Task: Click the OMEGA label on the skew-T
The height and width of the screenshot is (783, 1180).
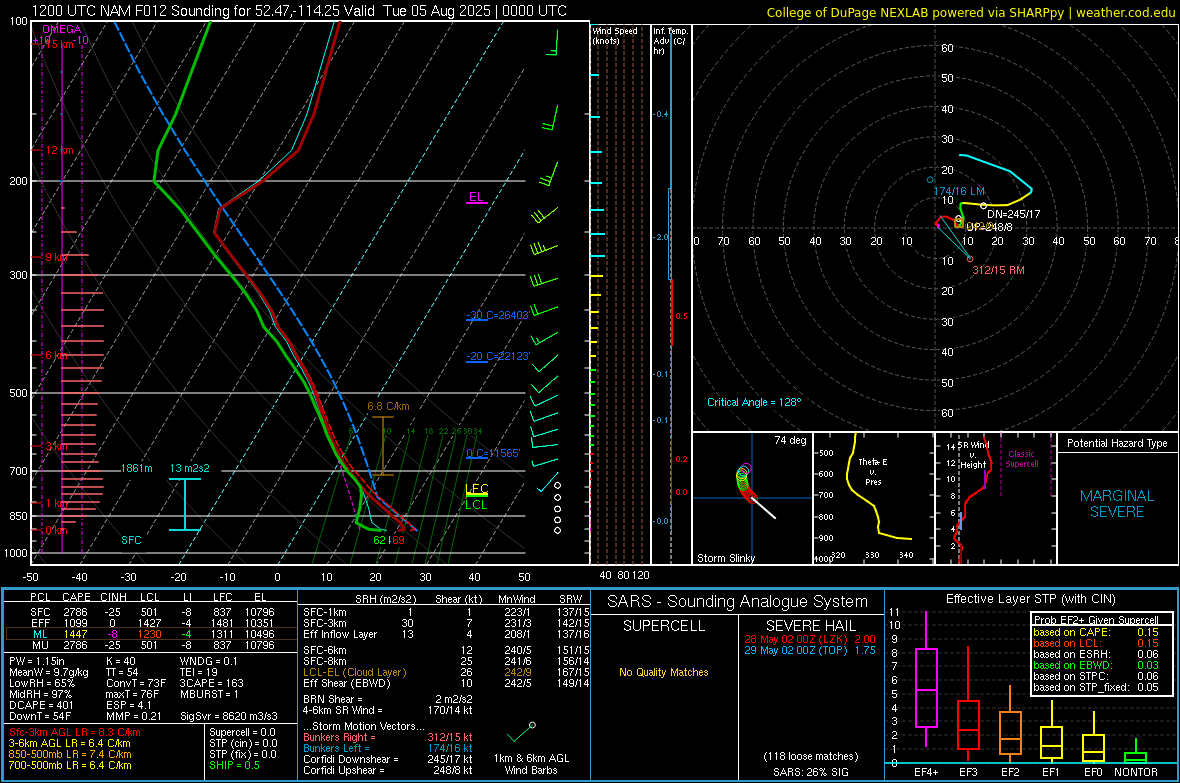Action: point(62,29)
